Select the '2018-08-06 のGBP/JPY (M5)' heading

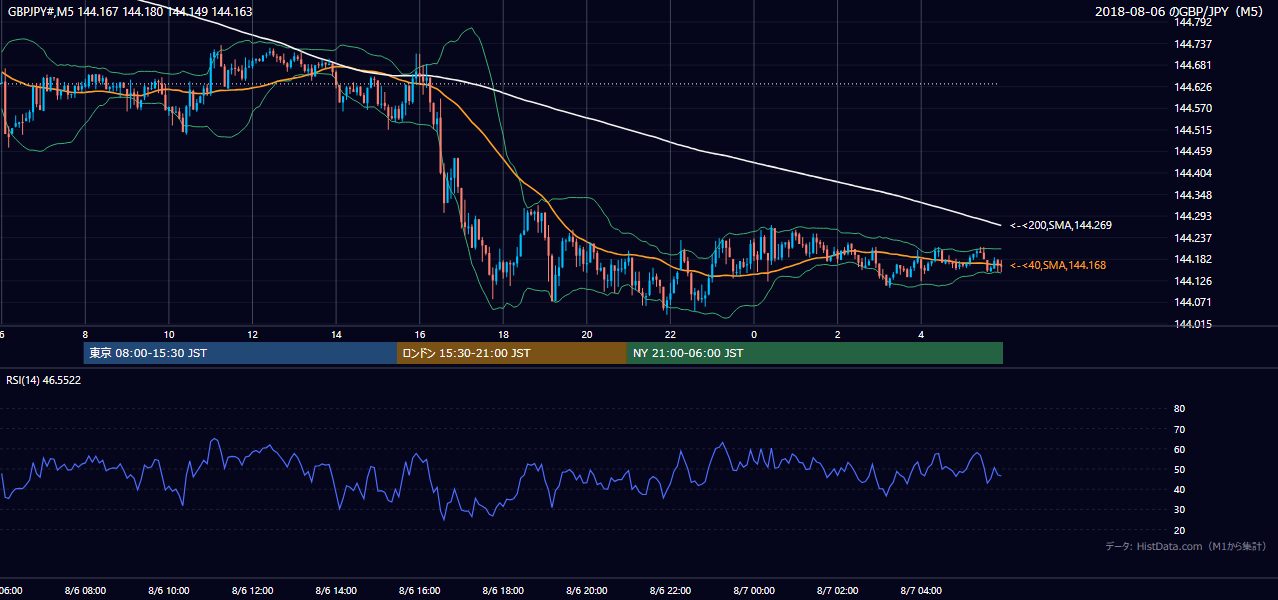1181,12
